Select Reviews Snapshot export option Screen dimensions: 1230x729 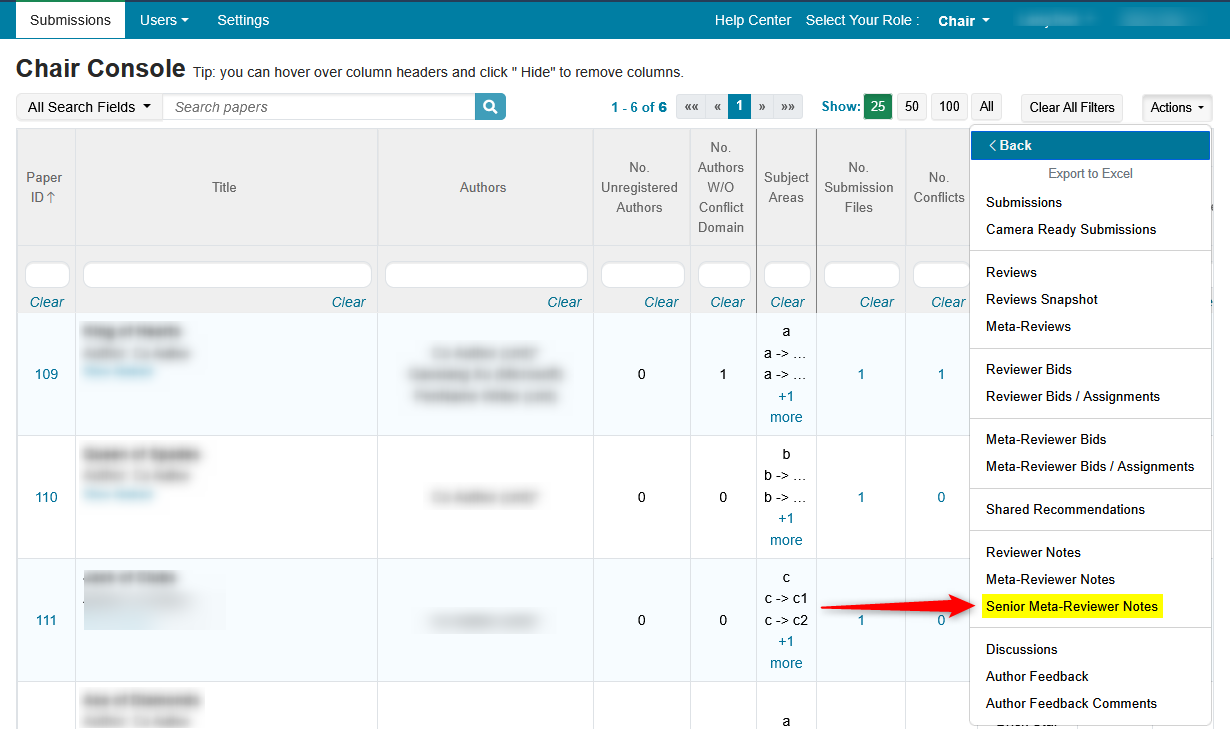click(x=1042, y=299)
